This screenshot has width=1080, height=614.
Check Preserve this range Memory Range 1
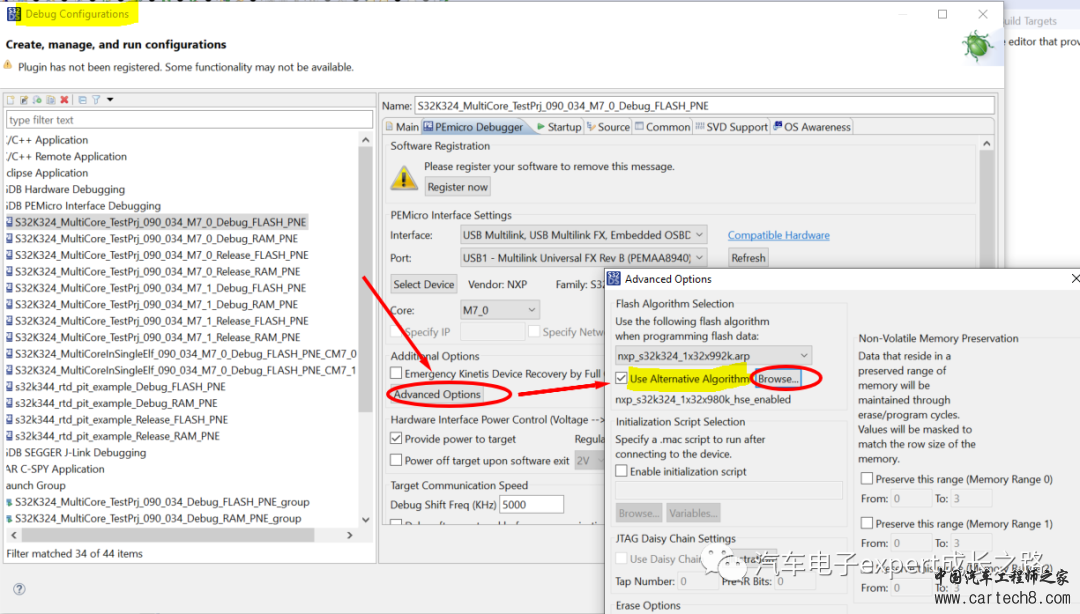coord(867,524)
